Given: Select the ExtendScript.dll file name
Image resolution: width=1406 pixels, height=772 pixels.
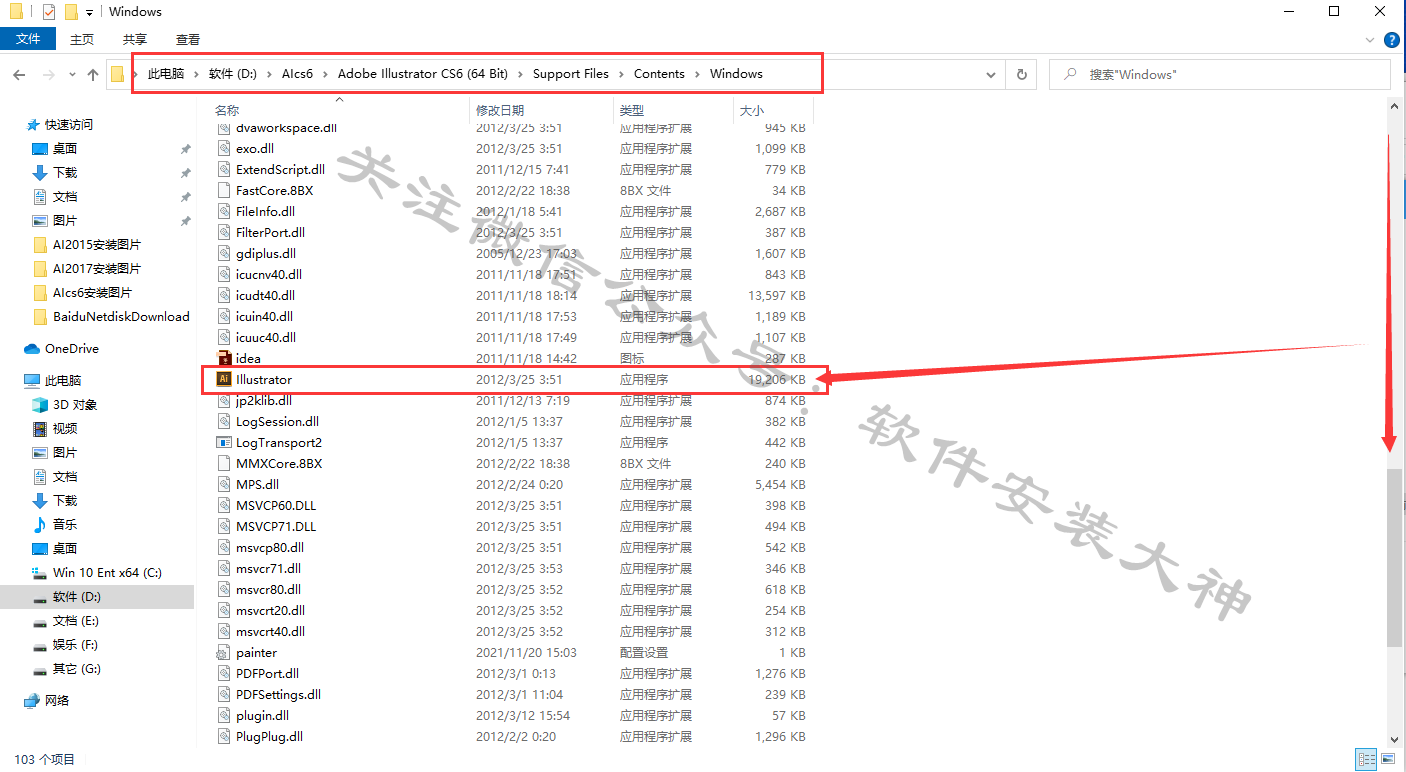Looking at the screenshot, I should point(280,169).
